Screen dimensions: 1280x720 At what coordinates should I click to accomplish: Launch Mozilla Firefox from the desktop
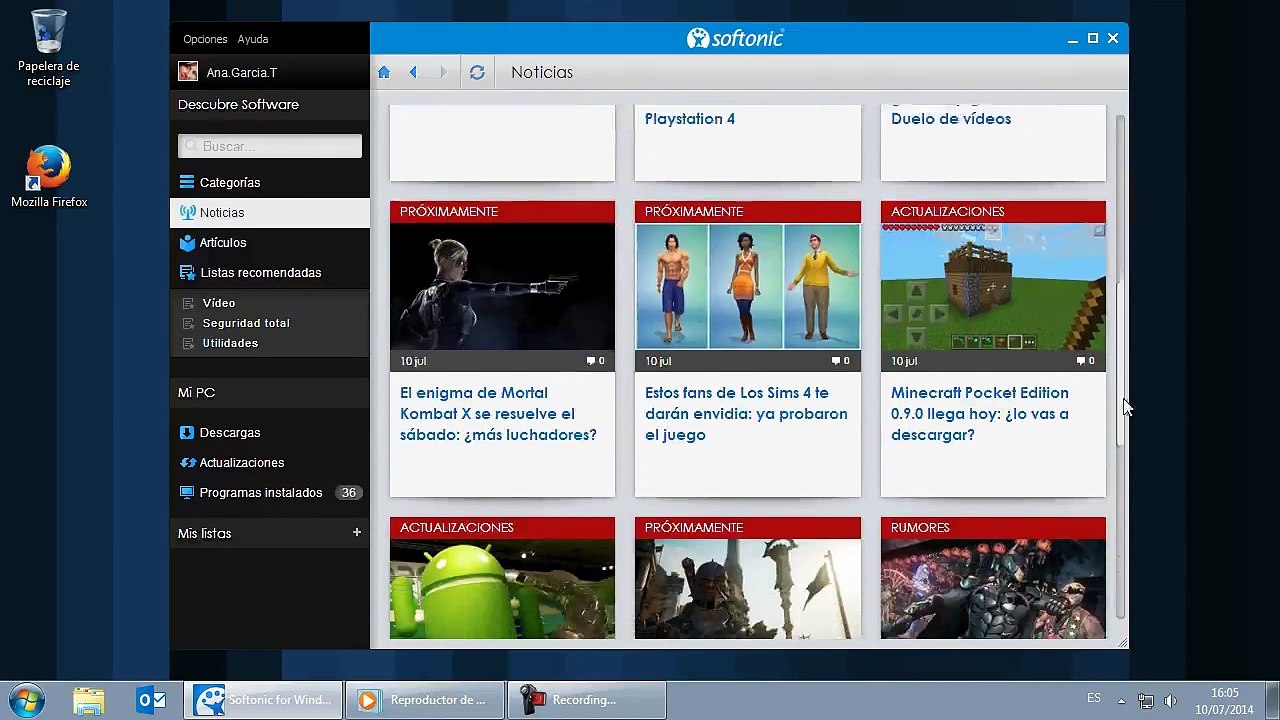(49, 178)
